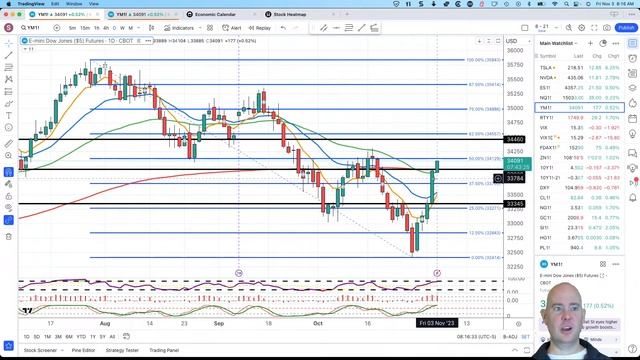Click the compare symbol plus circle
Viewport: 640px width, 360px height.
[57, 28]
